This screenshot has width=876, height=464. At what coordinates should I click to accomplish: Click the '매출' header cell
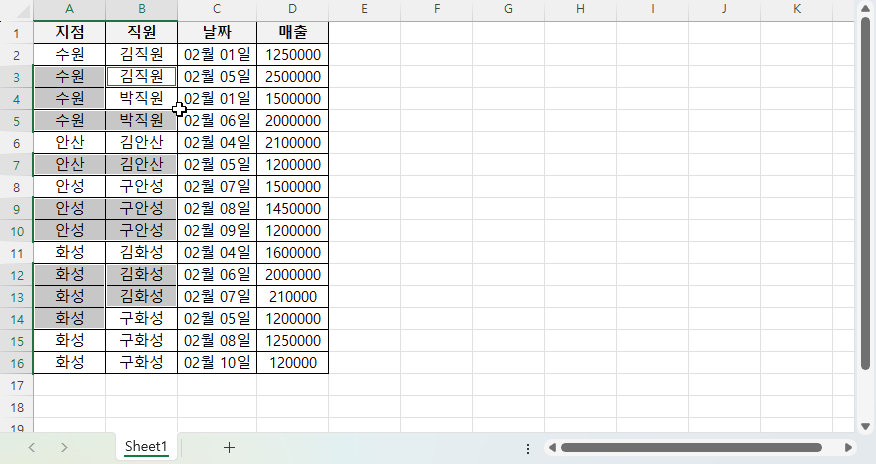click(x=293, y=32)
